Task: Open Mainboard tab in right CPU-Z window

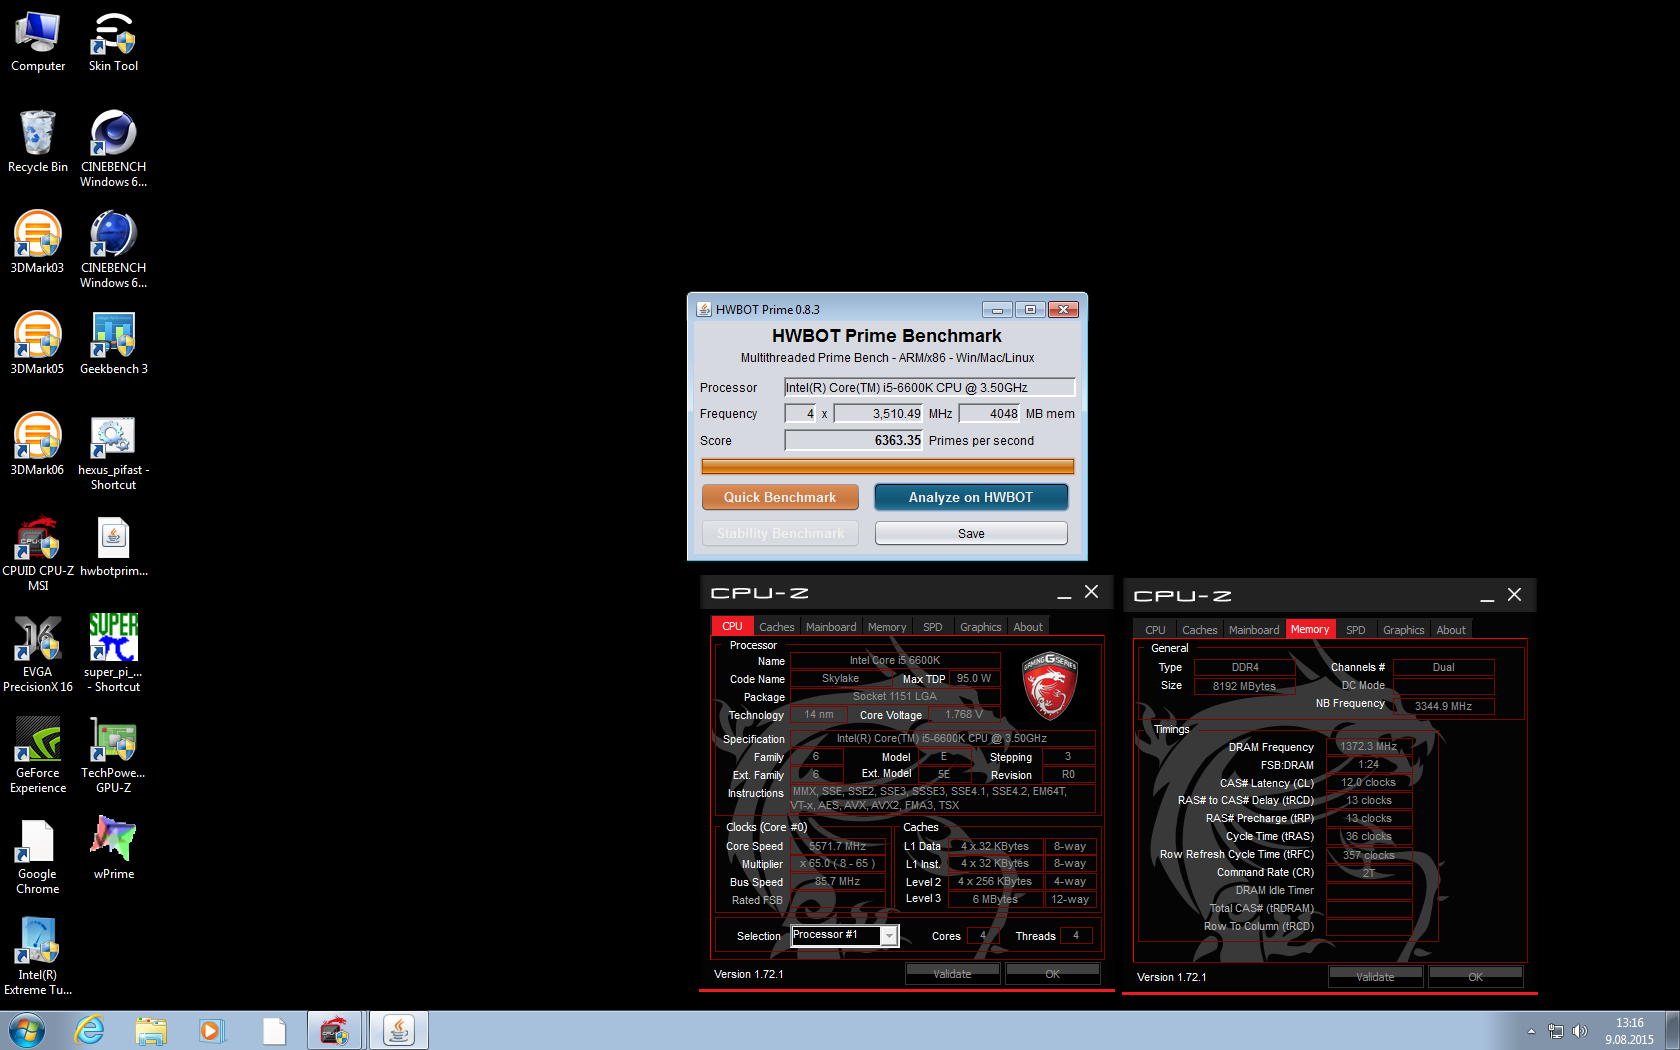Action: click(x=1254, y=630)
